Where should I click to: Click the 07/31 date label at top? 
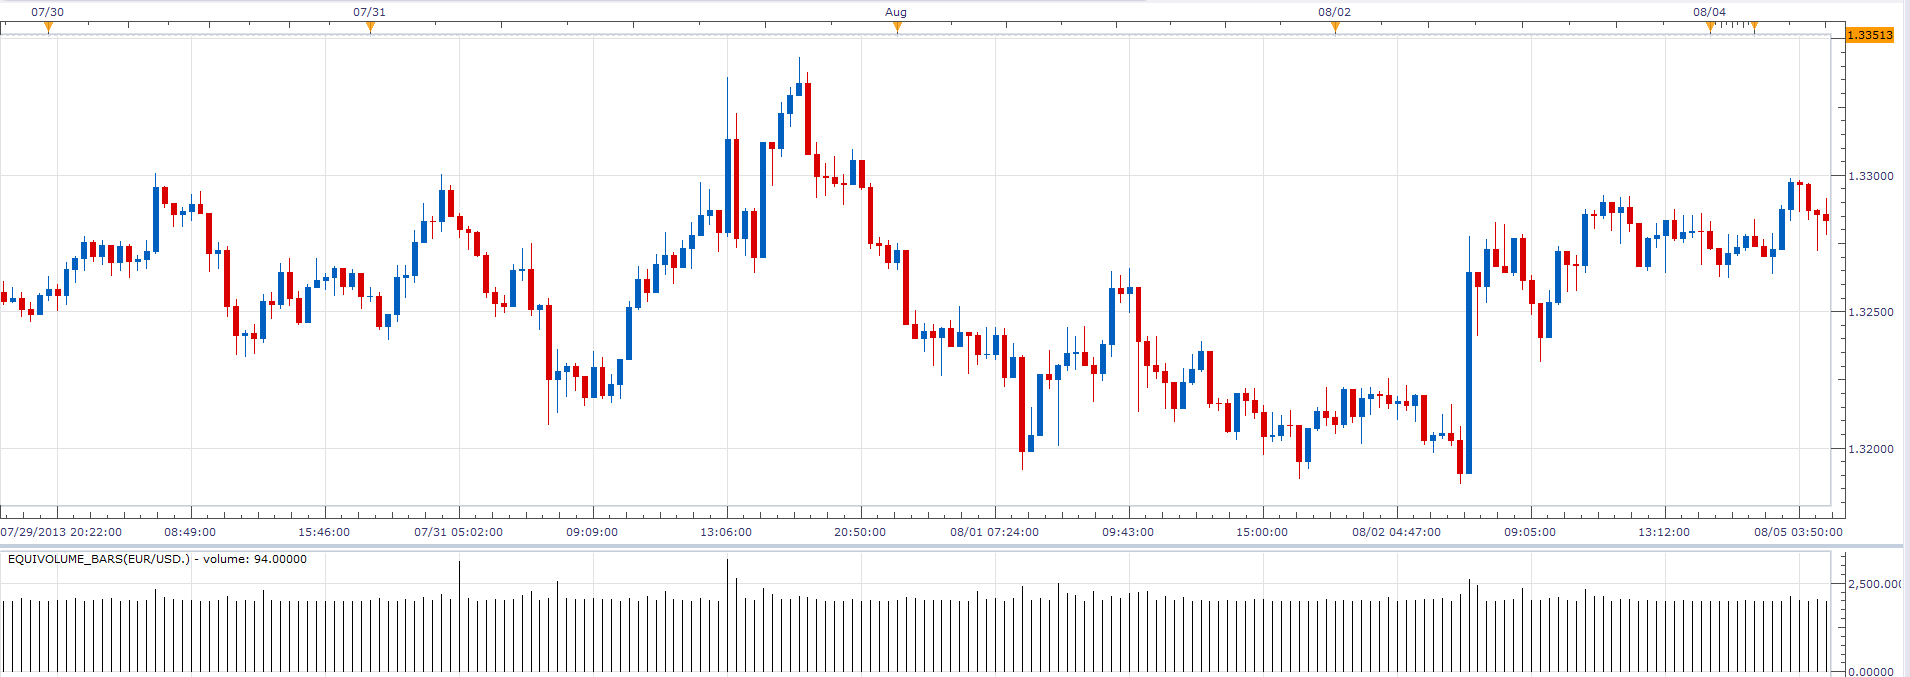pos(369,12)
